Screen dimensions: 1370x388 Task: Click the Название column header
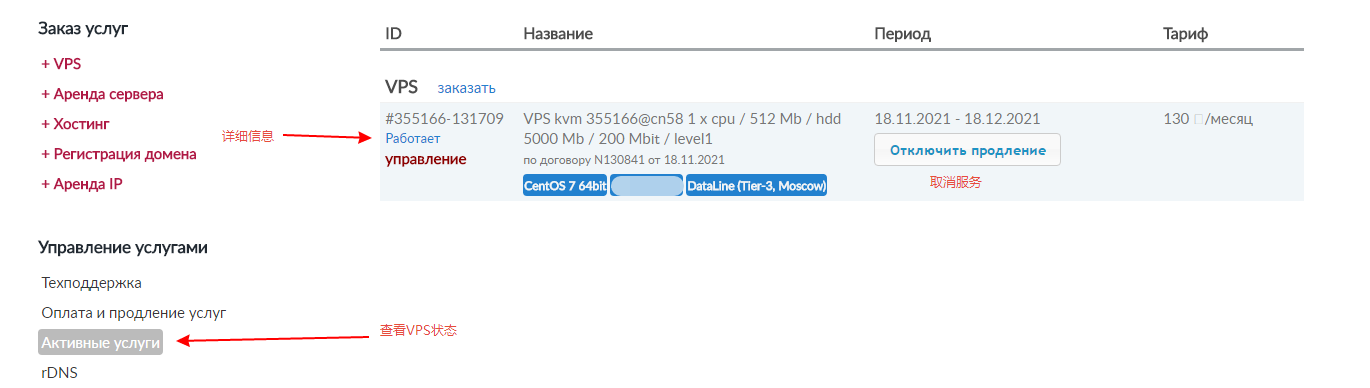[558, 34]
